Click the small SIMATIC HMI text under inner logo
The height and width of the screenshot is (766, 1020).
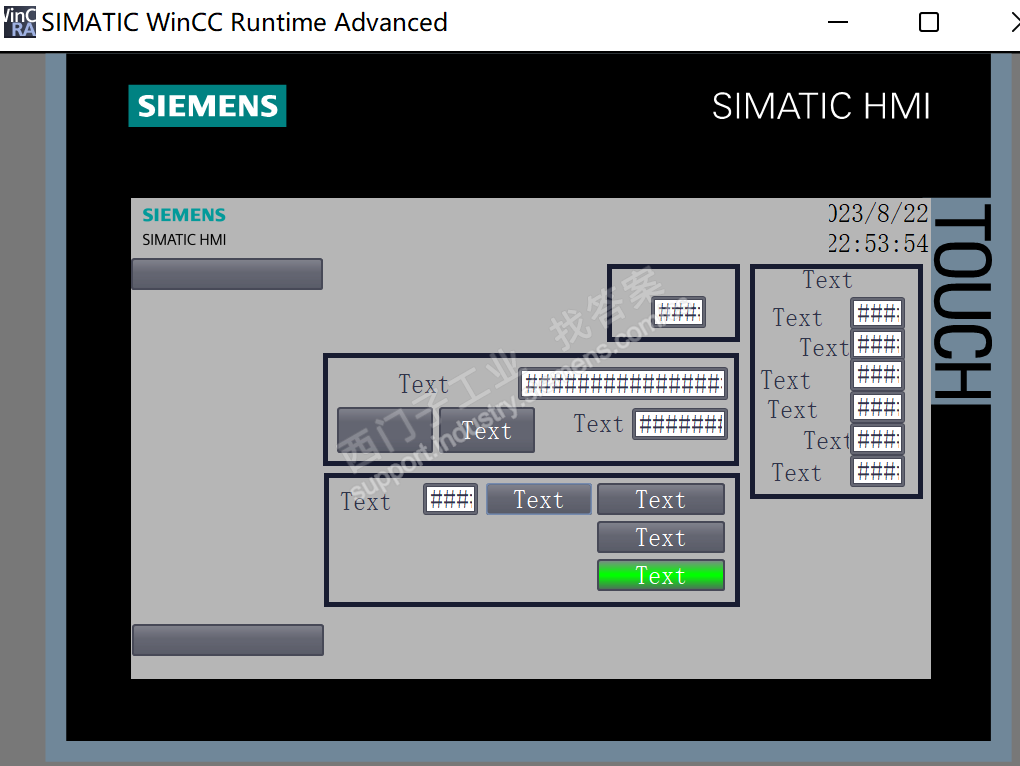pyautogui.click(x=184, y=240)
